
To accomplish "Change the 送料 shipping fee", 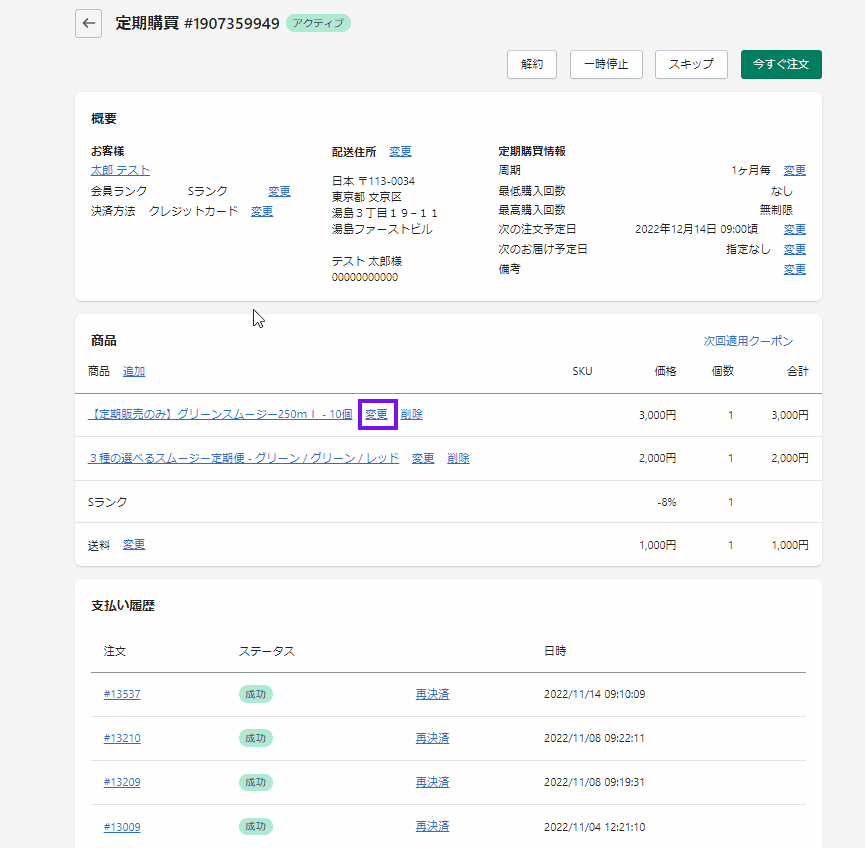I will (x=134, y=545).
